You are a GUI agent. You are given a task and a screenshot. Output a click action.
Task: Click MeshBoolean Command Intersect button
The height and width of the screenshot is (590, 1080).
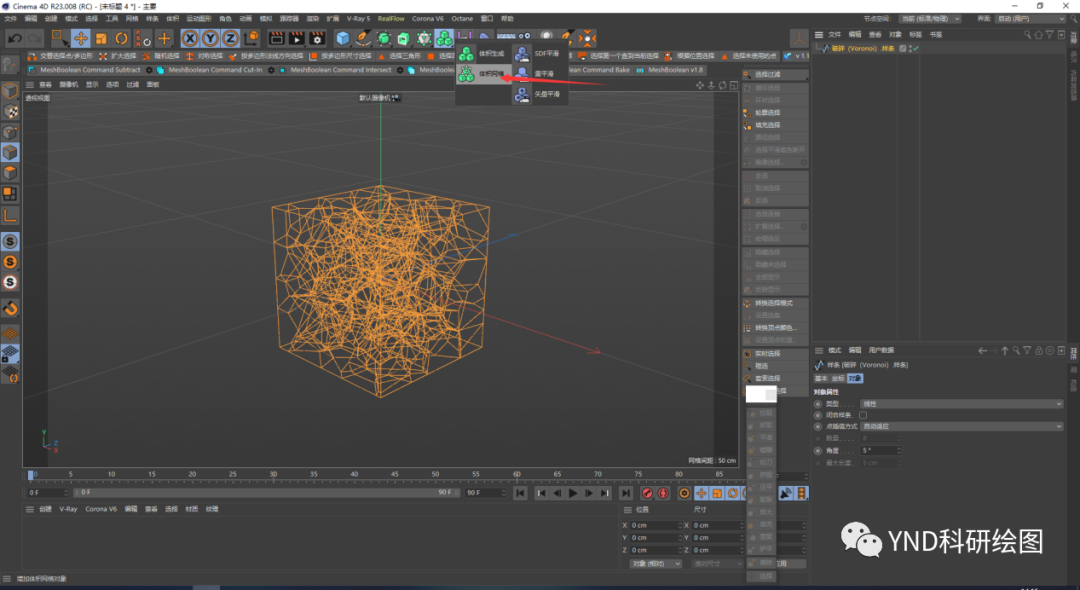tap(335, 70)
